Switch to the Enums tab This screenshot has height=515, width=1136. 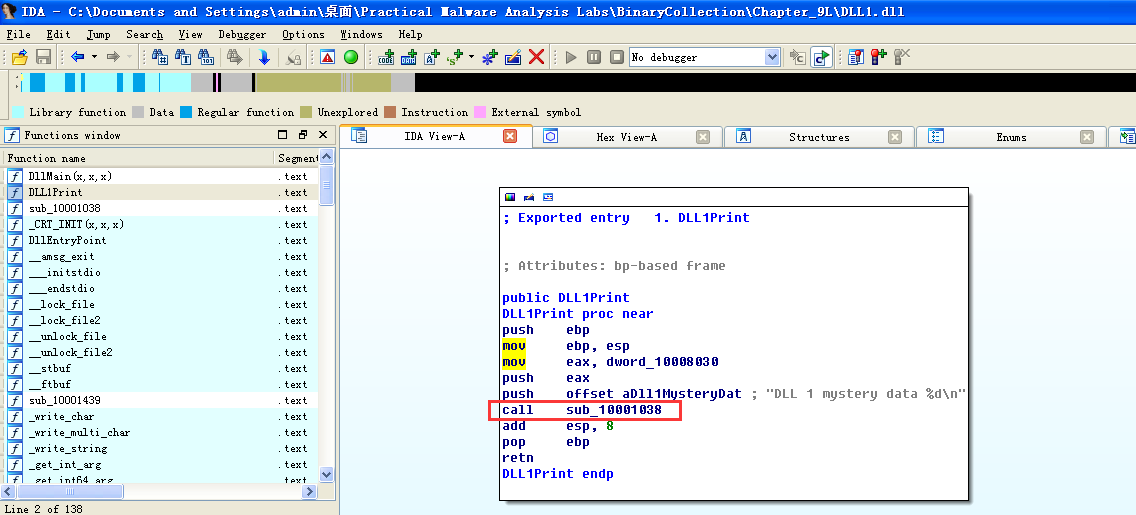1011,137
